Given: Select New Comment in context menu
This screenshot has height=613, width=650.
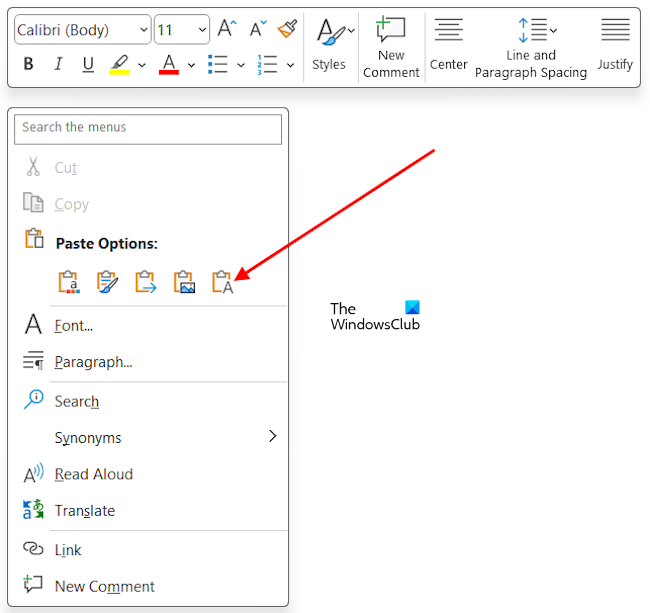Looking at the screenshot, I should click(x=148, y=586).
